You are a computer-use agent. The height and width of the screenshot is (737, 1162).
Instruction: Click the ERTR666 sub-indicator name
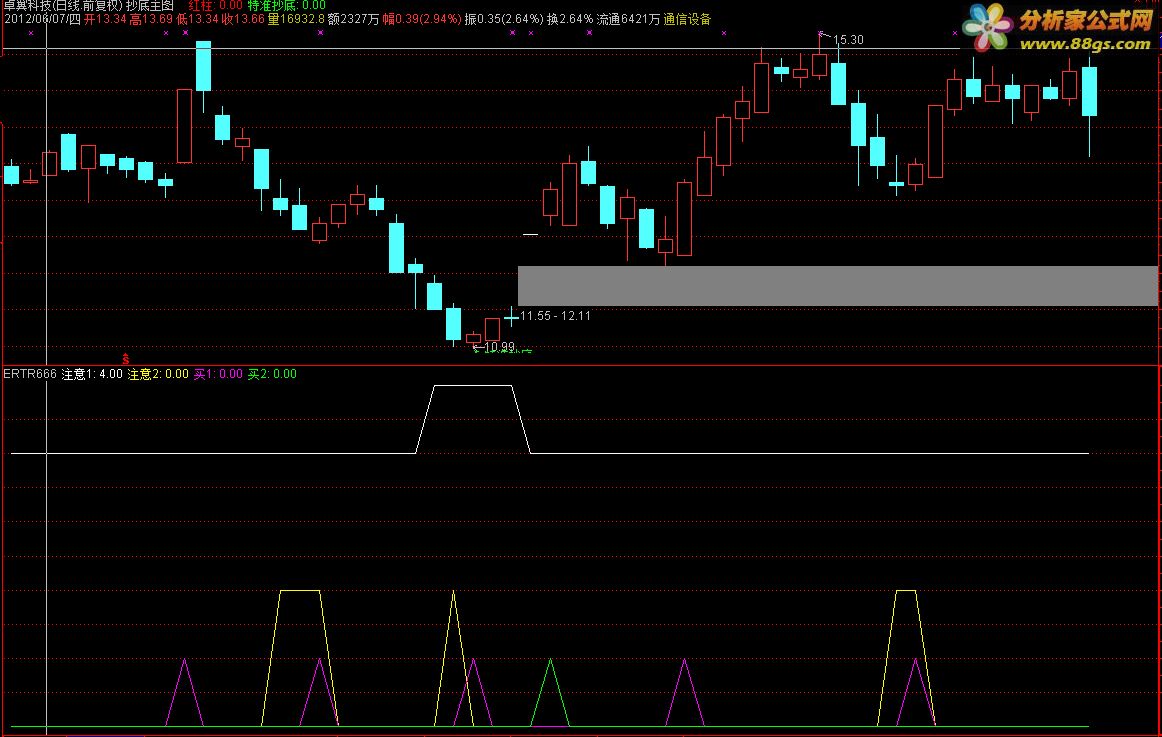pyautogui.click(x=30, y=374)
